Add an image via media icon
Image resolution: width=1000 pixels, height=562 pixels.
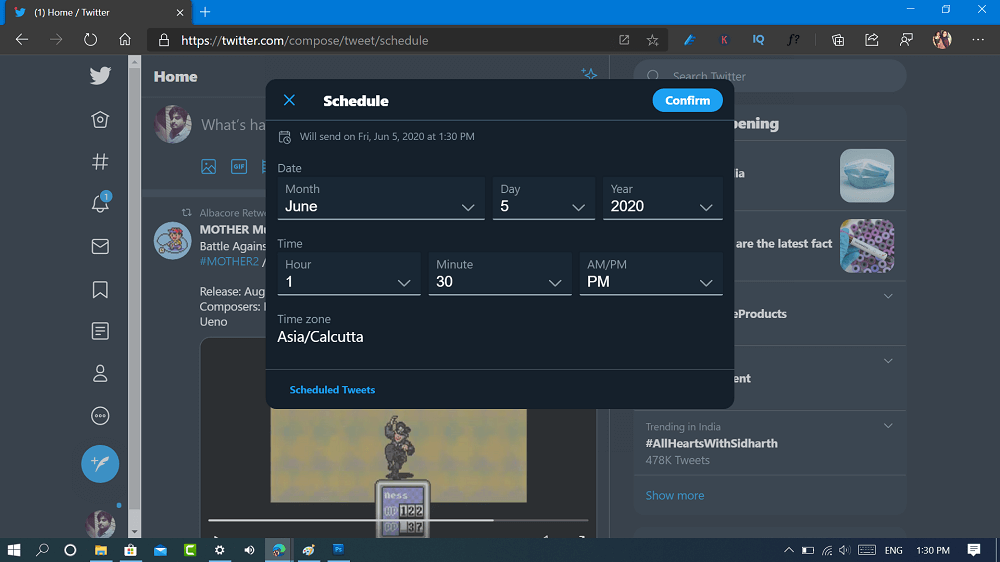(209, 166)
